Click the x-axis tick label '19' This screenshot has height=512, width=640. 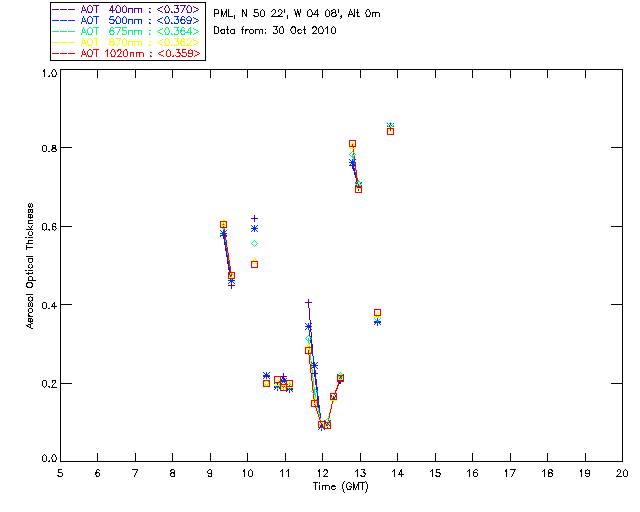pyautogui.click(x=585, y=473)
